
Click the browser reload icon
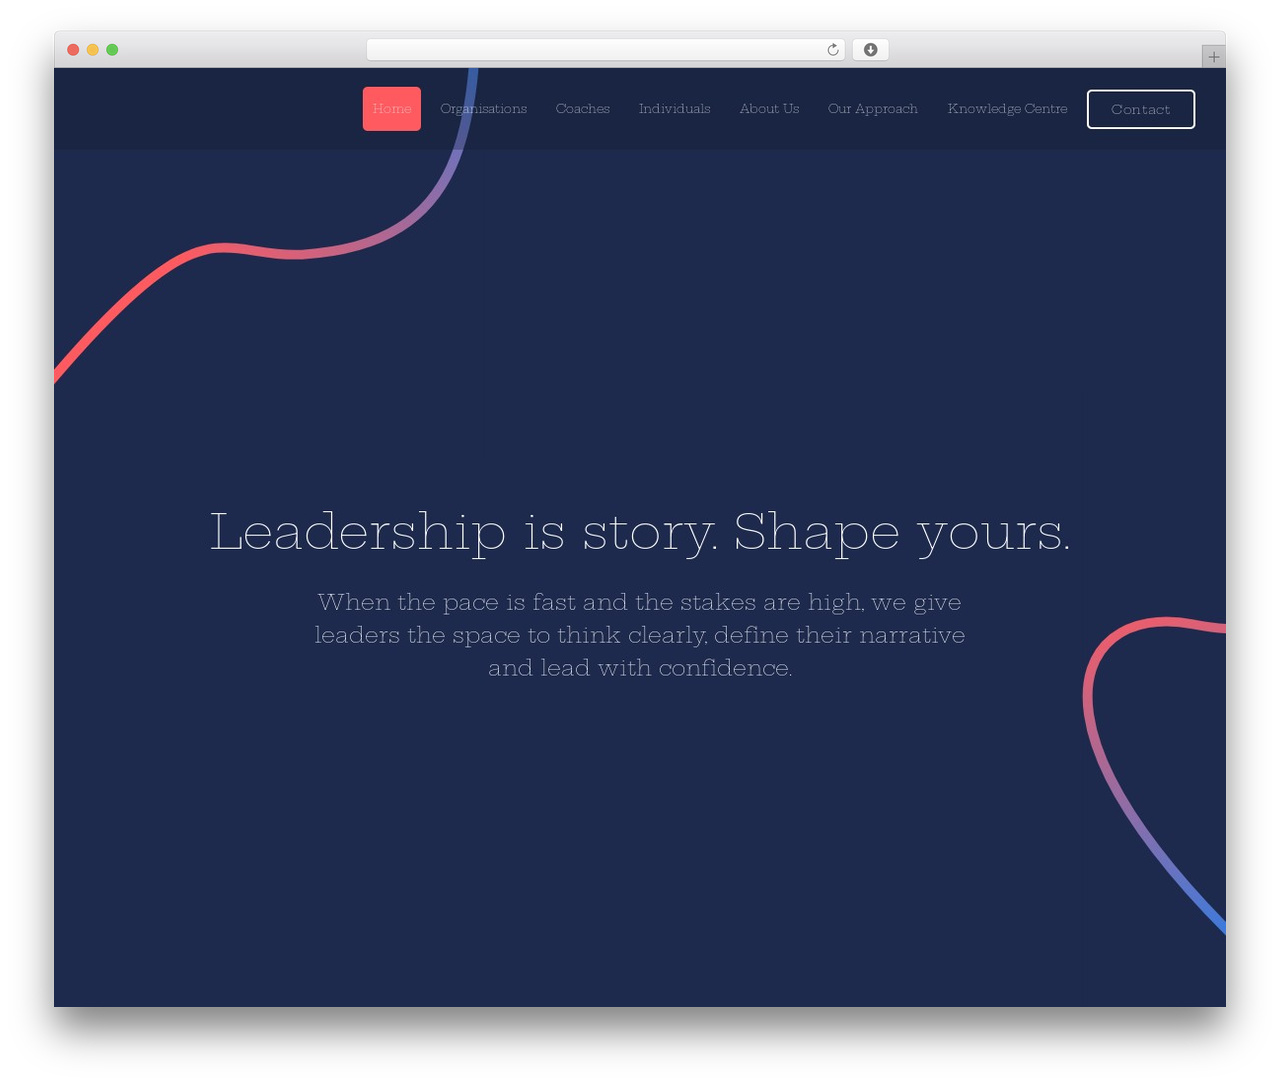(832, 50)
